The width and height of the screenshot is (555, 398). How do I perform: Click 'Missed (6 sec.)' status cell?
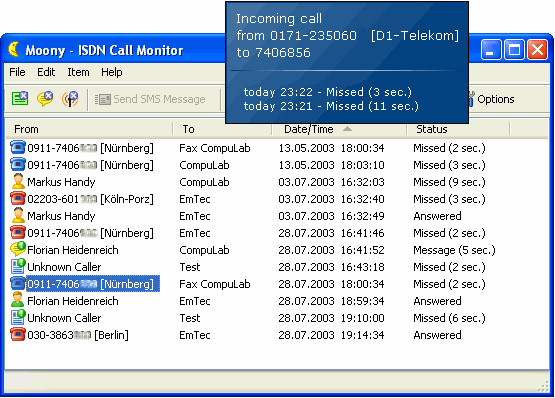449,318
